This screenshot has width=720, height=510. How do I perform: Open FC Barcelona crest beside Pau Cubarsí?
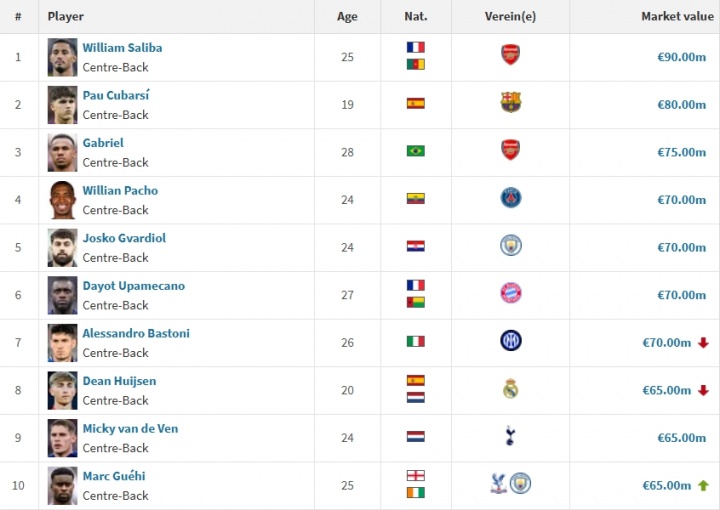tap(510, 103)
